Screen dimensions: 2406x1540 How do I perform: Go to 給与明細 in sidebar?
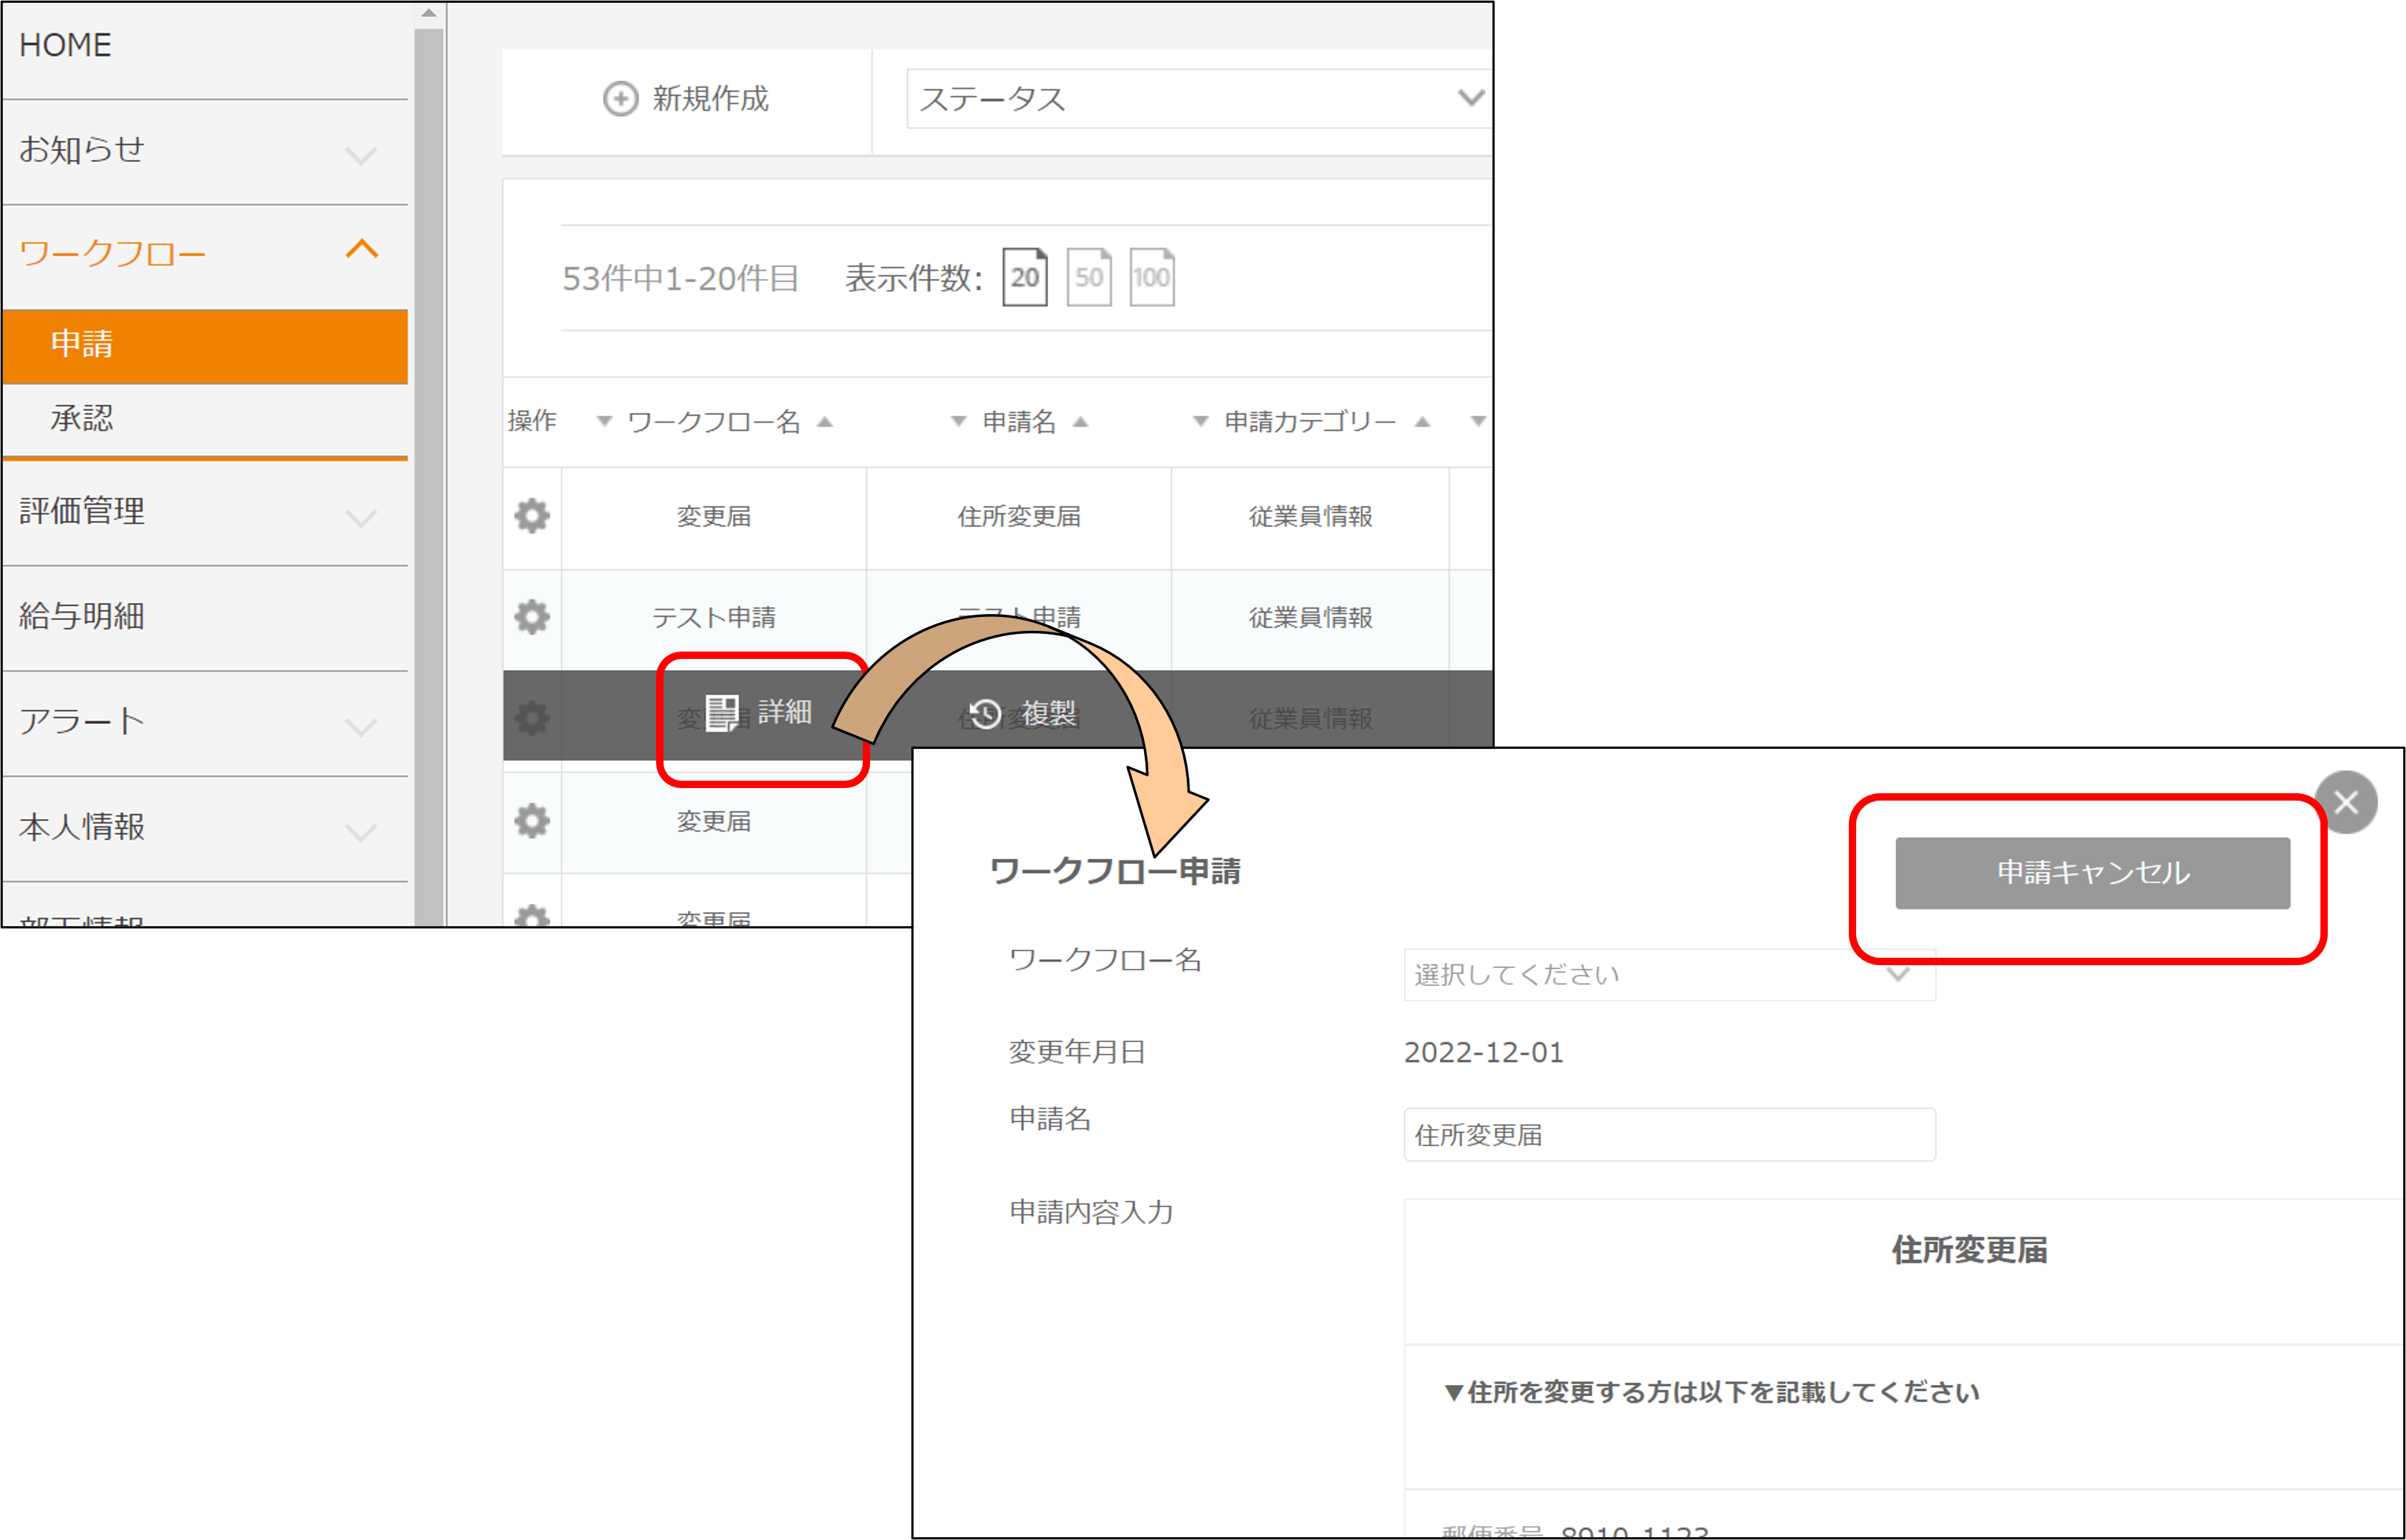(x=82, y=616)
